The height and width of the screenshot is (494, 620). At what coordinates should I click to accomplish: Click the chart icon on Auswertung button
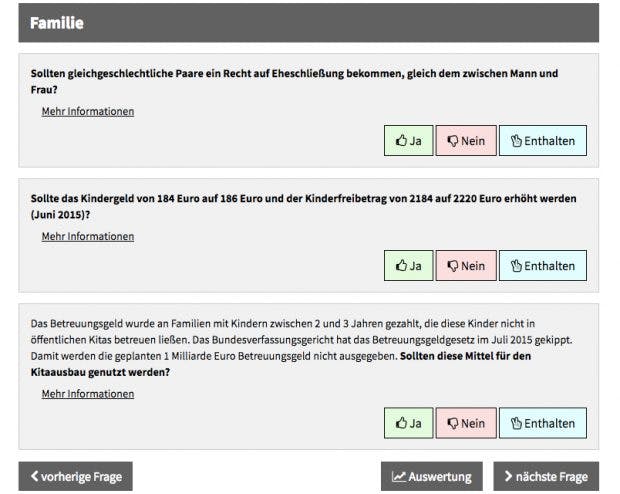(399, 477)
